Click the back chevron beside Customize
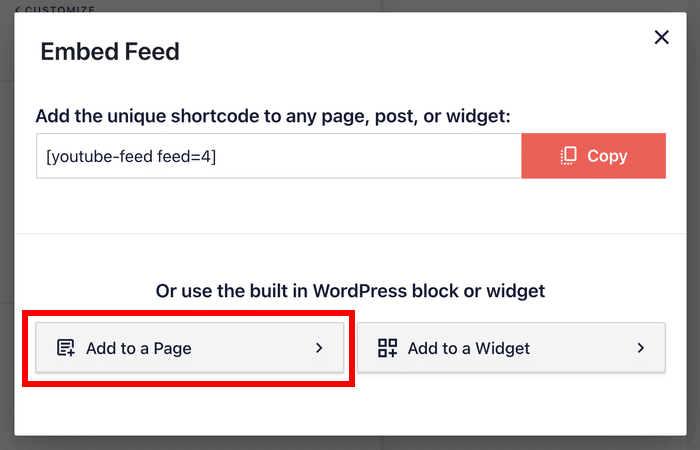This screenshot has height=450, width=700. (17, 10)
